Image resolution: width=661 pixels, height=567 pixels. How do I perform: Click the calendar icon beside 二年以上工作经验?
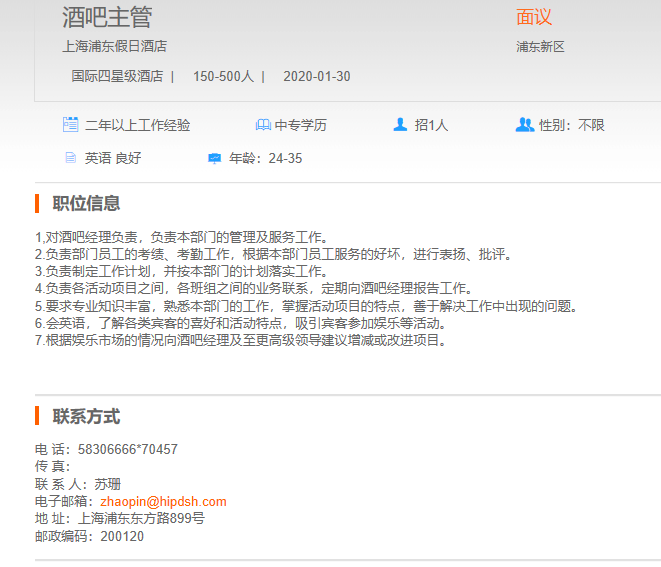71,125
